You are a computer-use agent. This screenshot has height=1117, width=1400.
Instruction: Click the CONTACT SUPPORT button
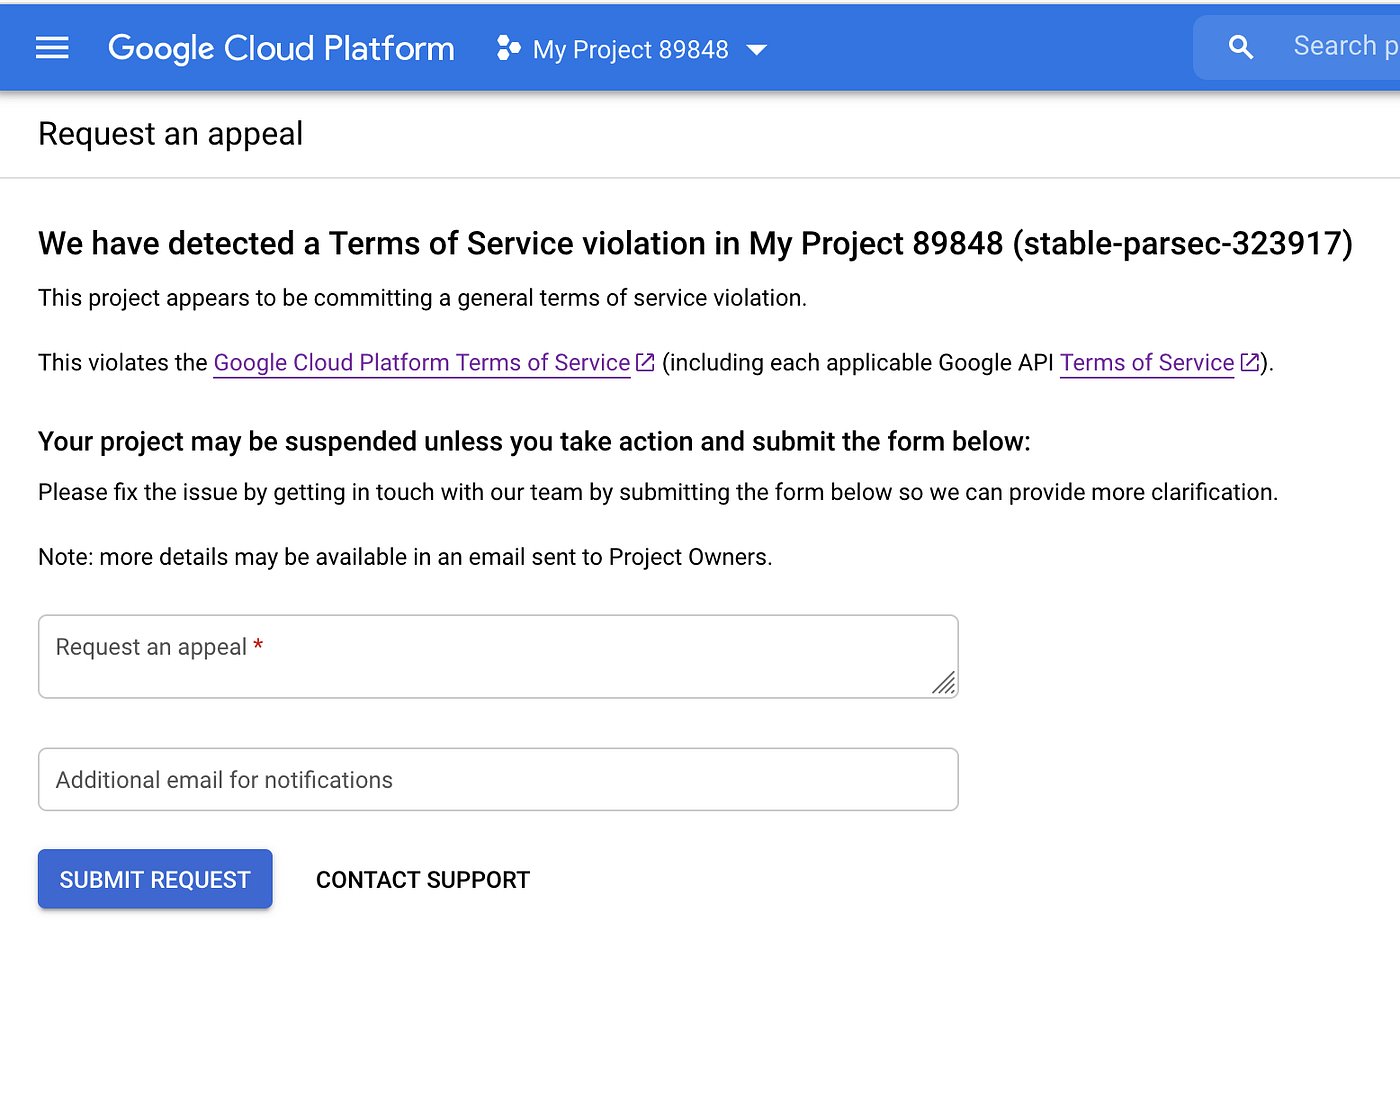coord(423,880)
